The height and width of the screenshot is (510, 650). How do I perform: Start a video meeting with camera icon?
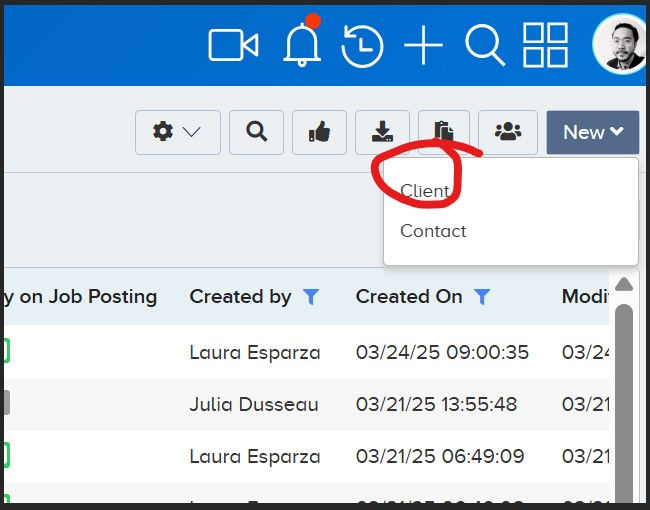233,45
